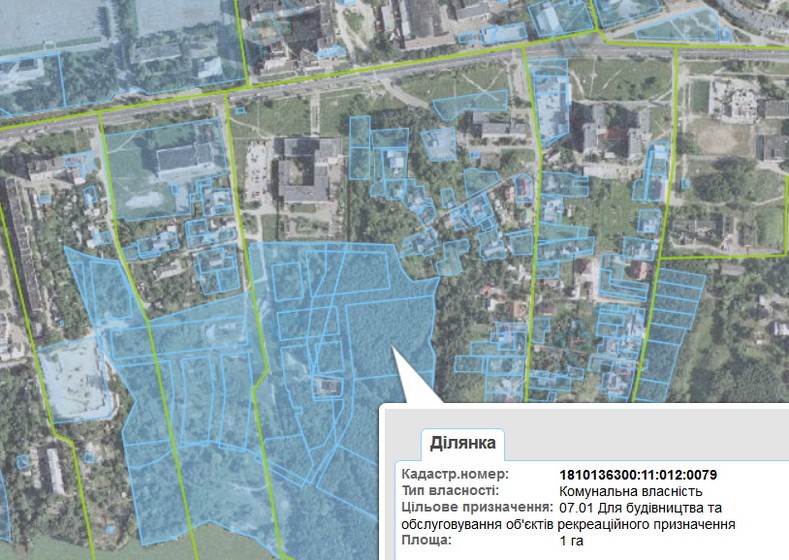This screenshot has height=560, width=789.
Task: Click the Комунальна власність ownership value
Action: tap(630, 491)
